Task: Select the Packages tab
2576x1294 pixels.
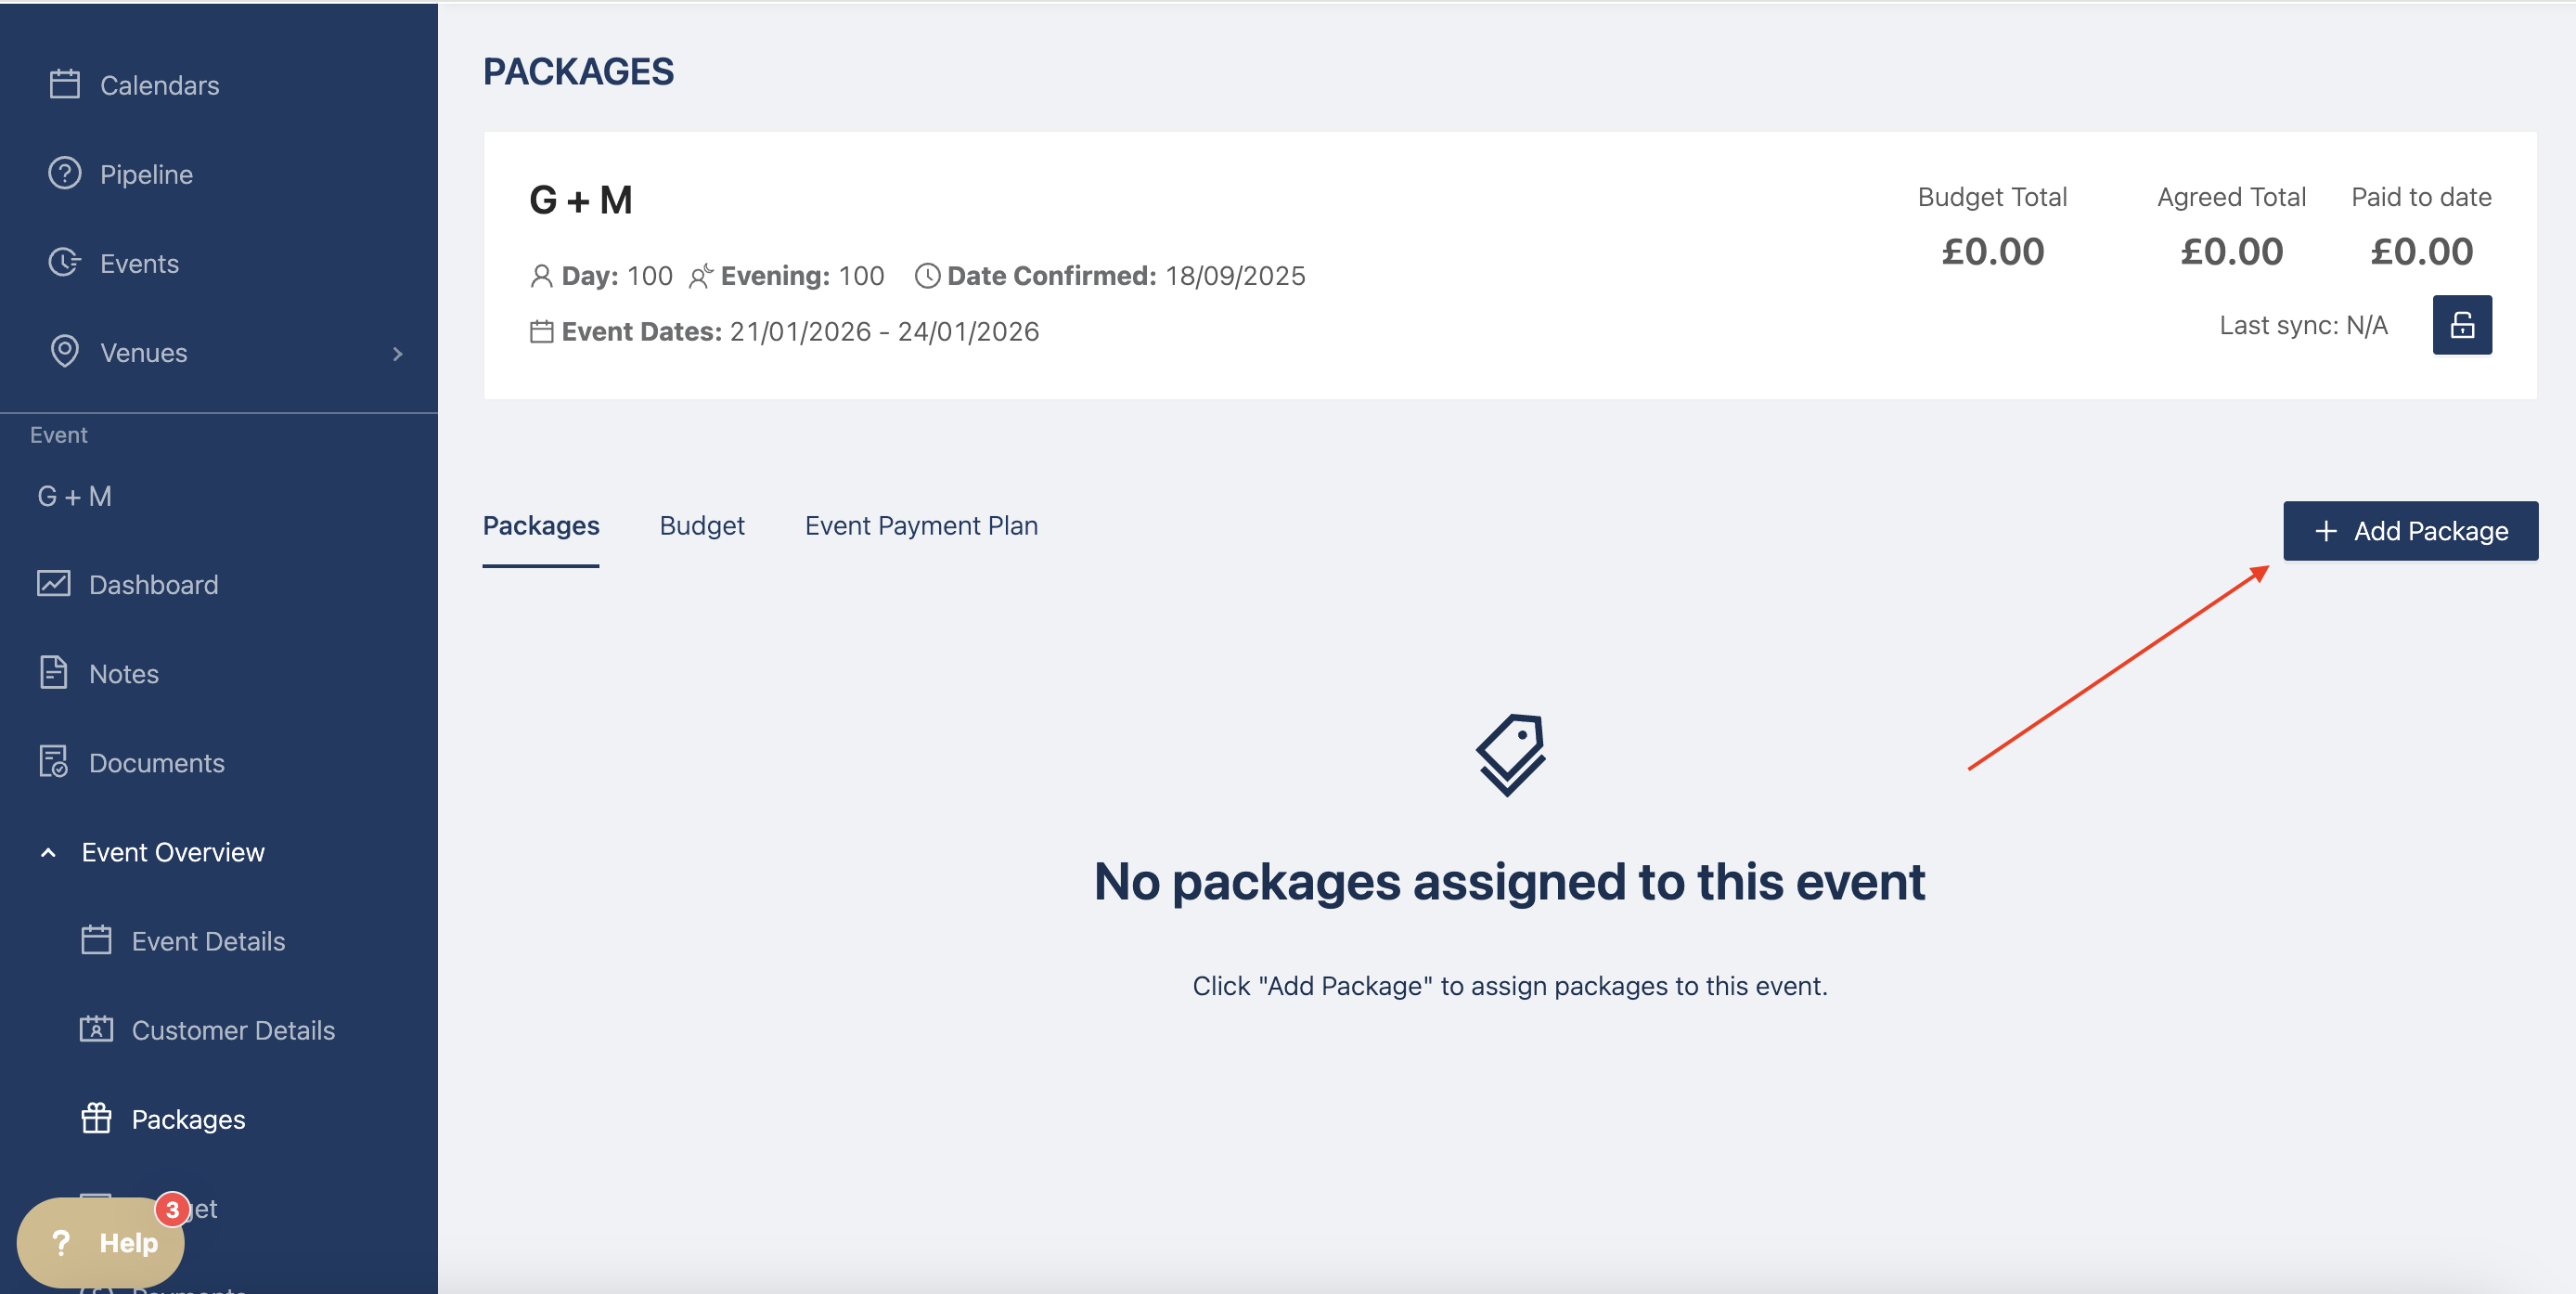Action: [541, 526]
